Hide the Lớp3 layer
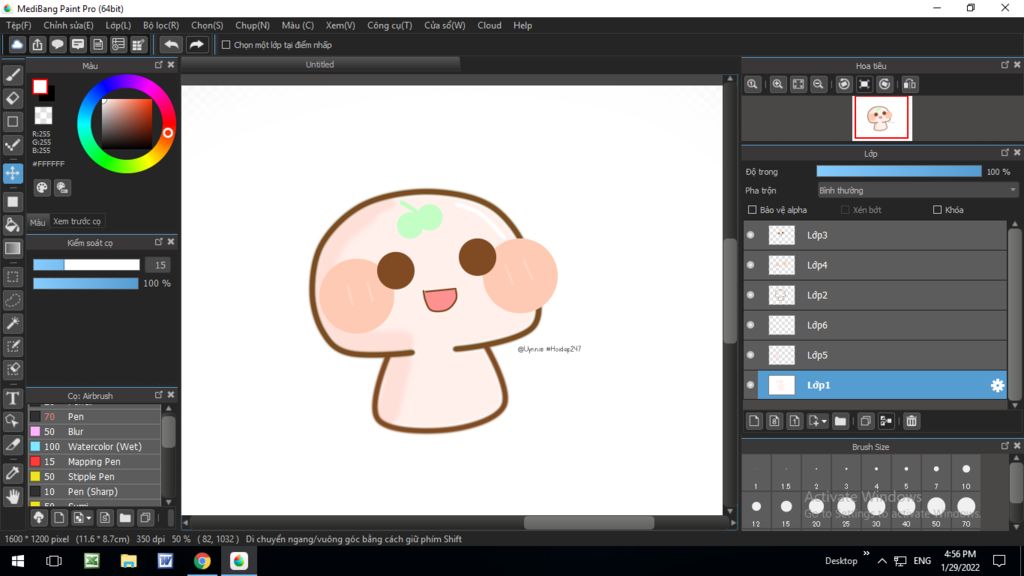This screenshot has height=576, width=1024. tap(750, 235)
